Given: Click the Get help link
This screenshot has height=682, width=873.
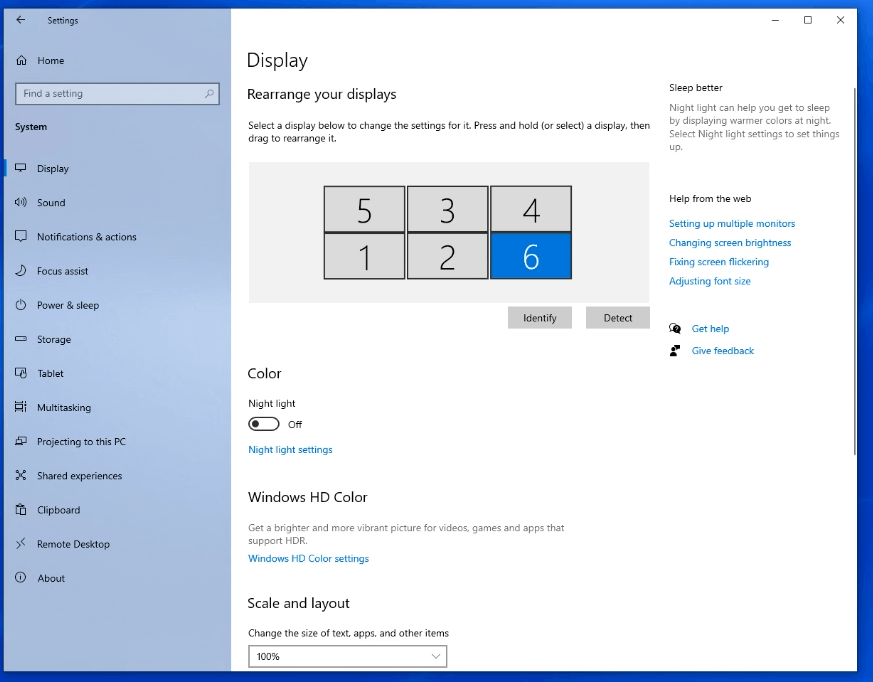Looking at the screenshot, I should [x=710, y=328].
